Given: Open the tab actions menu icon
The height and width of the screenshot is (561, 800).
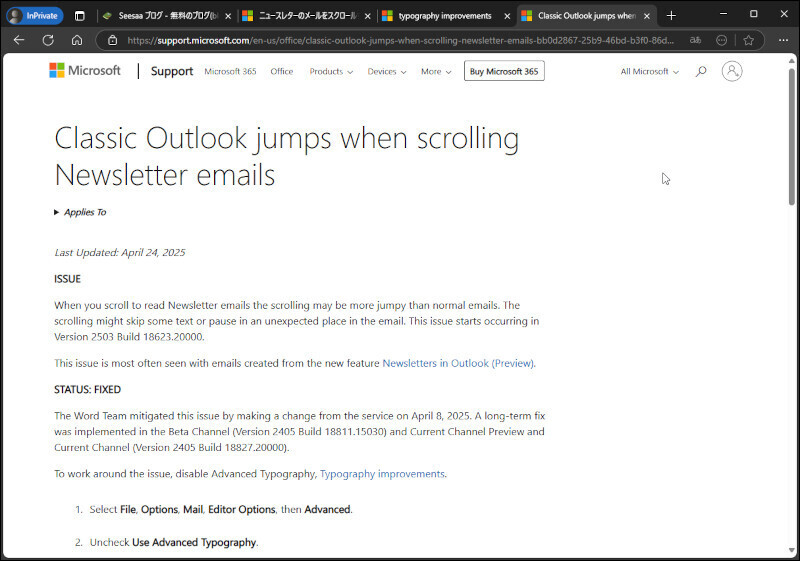Looking at the screenshot, I should (80, 16).
